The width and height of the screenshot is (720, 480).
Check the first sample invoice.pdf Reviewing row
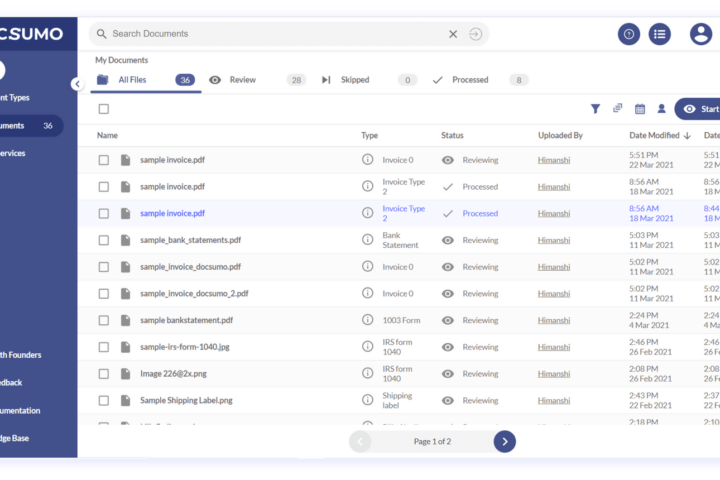pyautogui.click(x=104, y=160)
